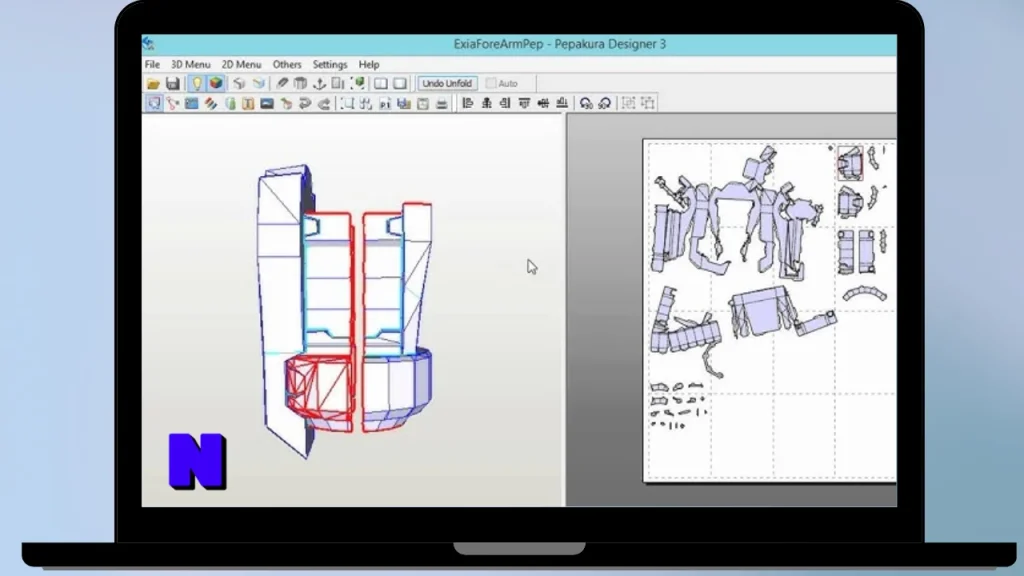Click the align bottom icon

click(x=562, y=103)
